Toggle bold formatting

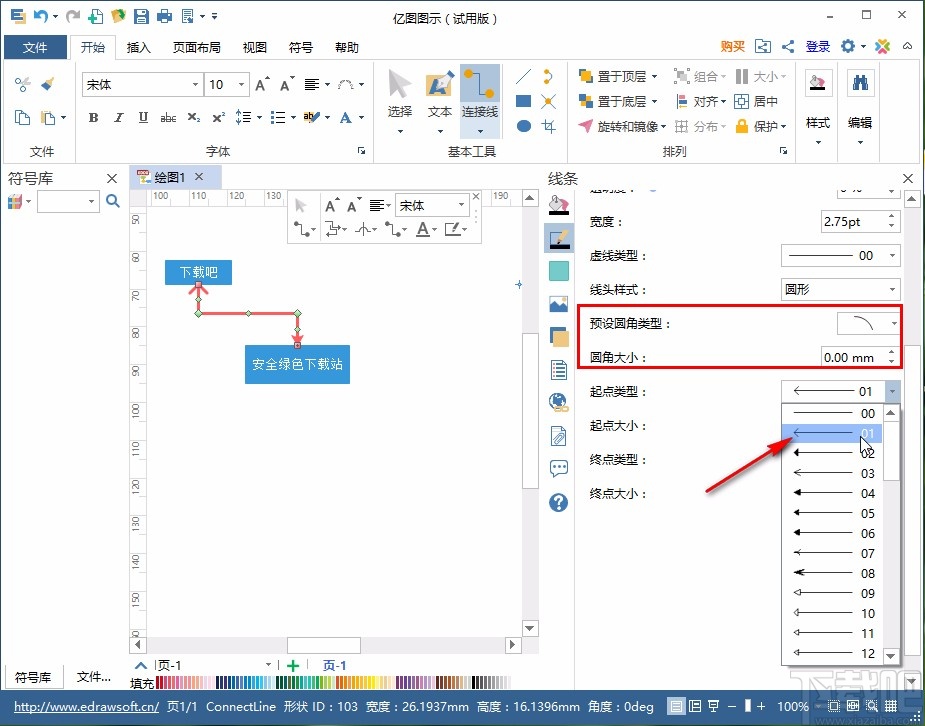coord(93,117)
